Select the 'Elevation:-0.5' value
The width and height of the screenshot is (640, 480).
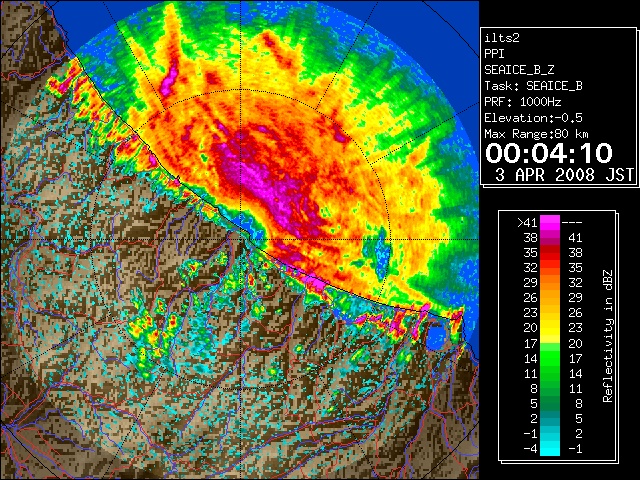pyautogui.click(x=533, y=118)
